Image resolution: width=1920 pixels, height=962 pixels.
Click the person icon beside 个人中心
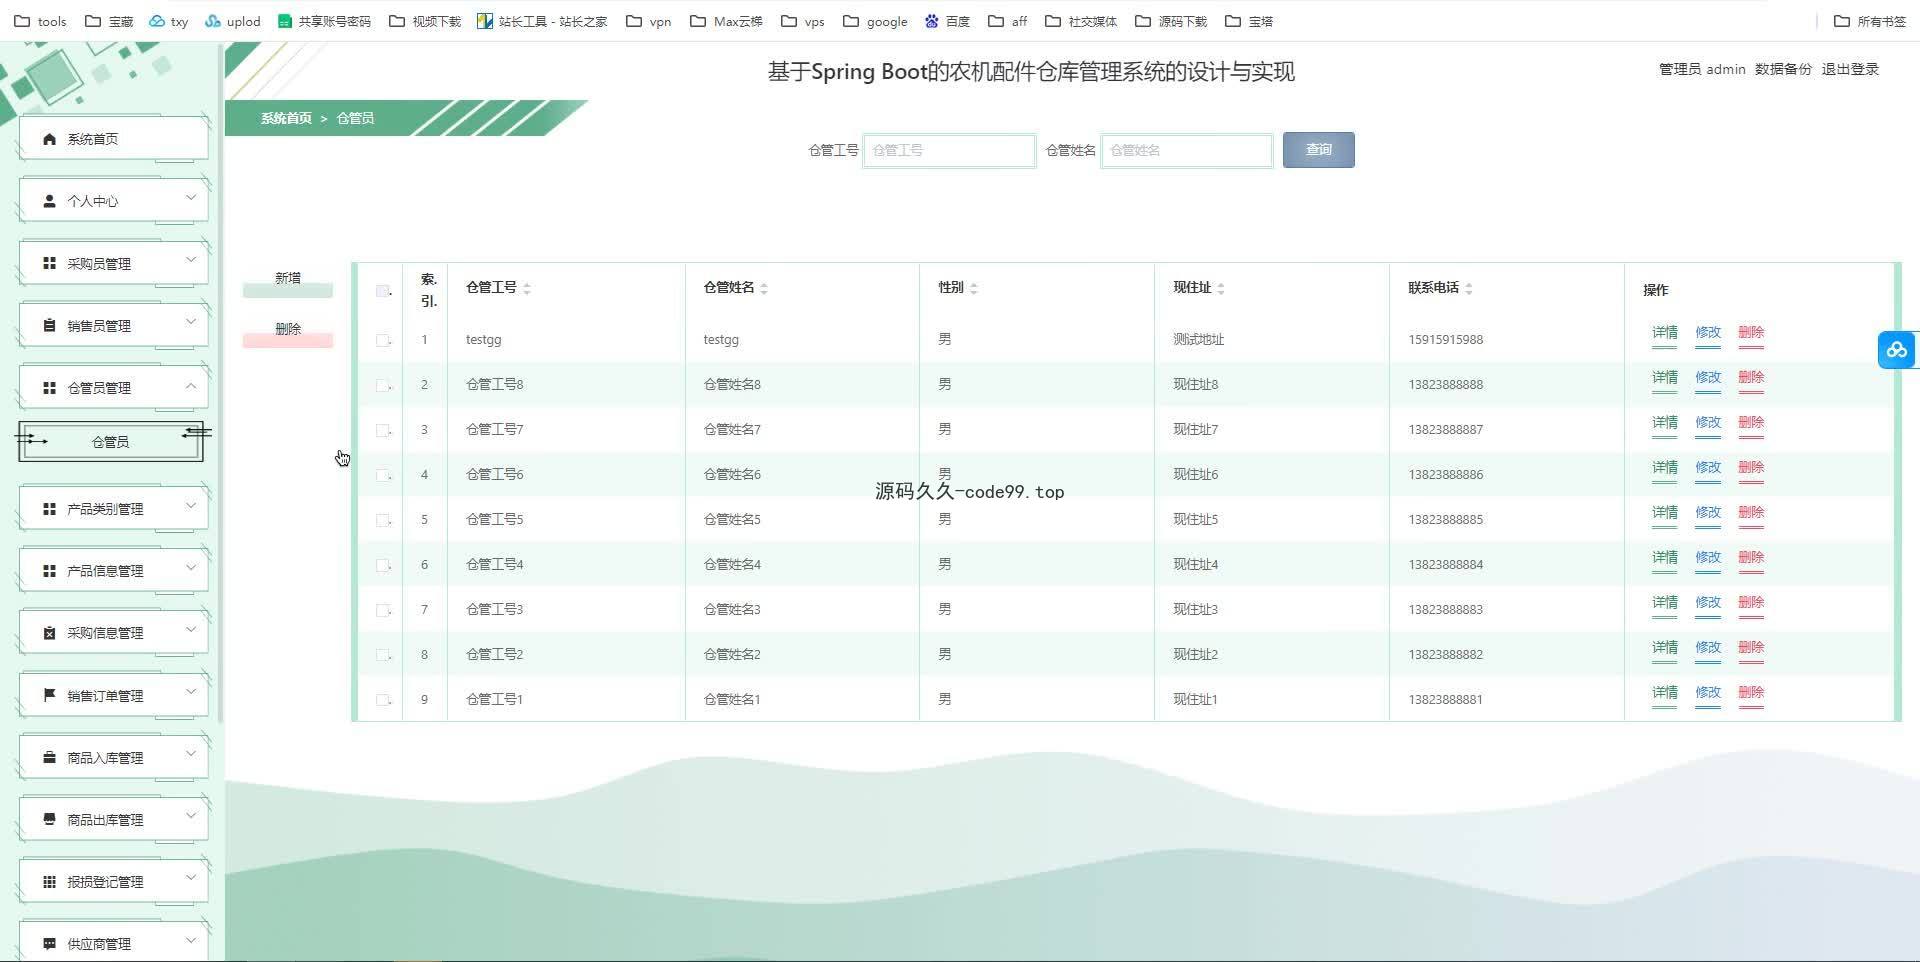(x=49, y=201)
